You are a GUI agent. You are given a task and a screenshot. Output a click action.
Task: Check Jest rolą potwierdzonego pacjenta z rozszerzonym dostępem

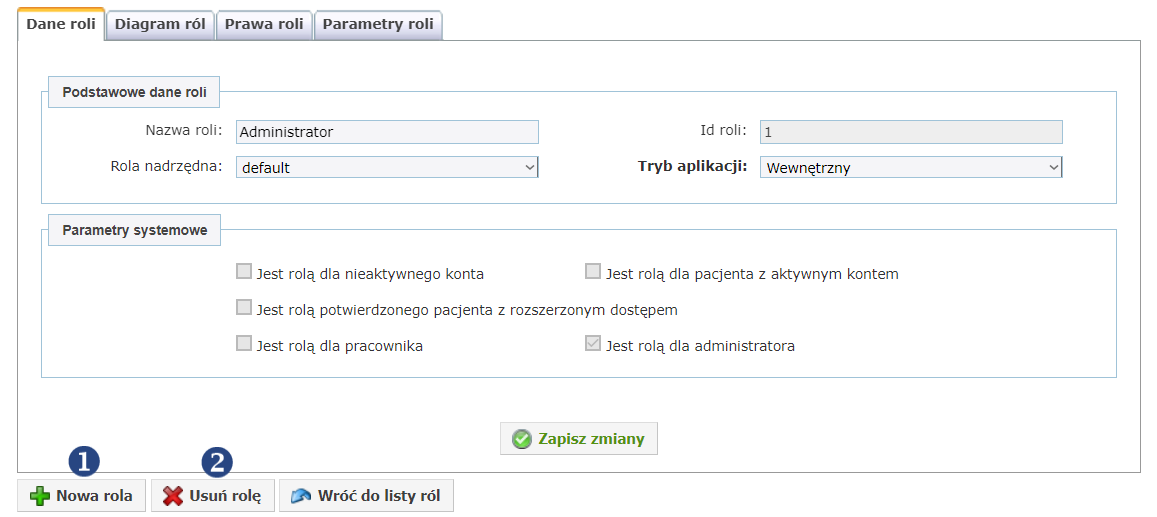(x=244, y=308)
